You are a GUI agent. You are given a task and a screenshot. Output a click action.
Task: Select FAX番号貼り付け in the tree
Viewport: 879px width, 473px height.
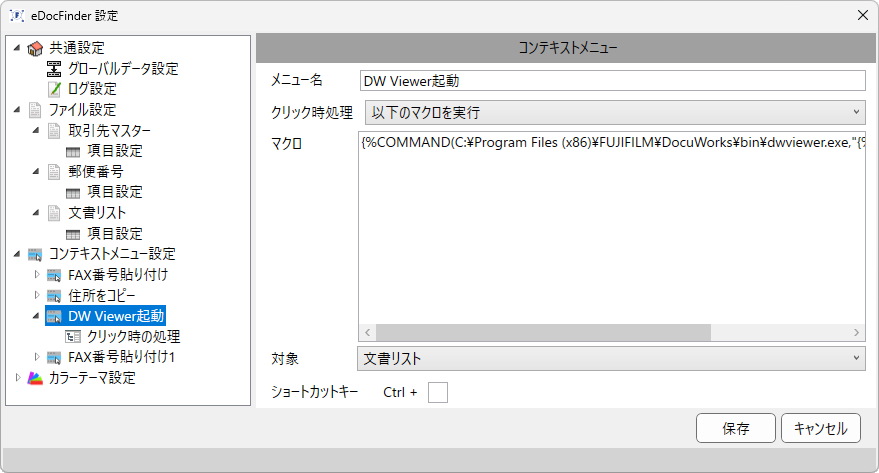point(118,275)
